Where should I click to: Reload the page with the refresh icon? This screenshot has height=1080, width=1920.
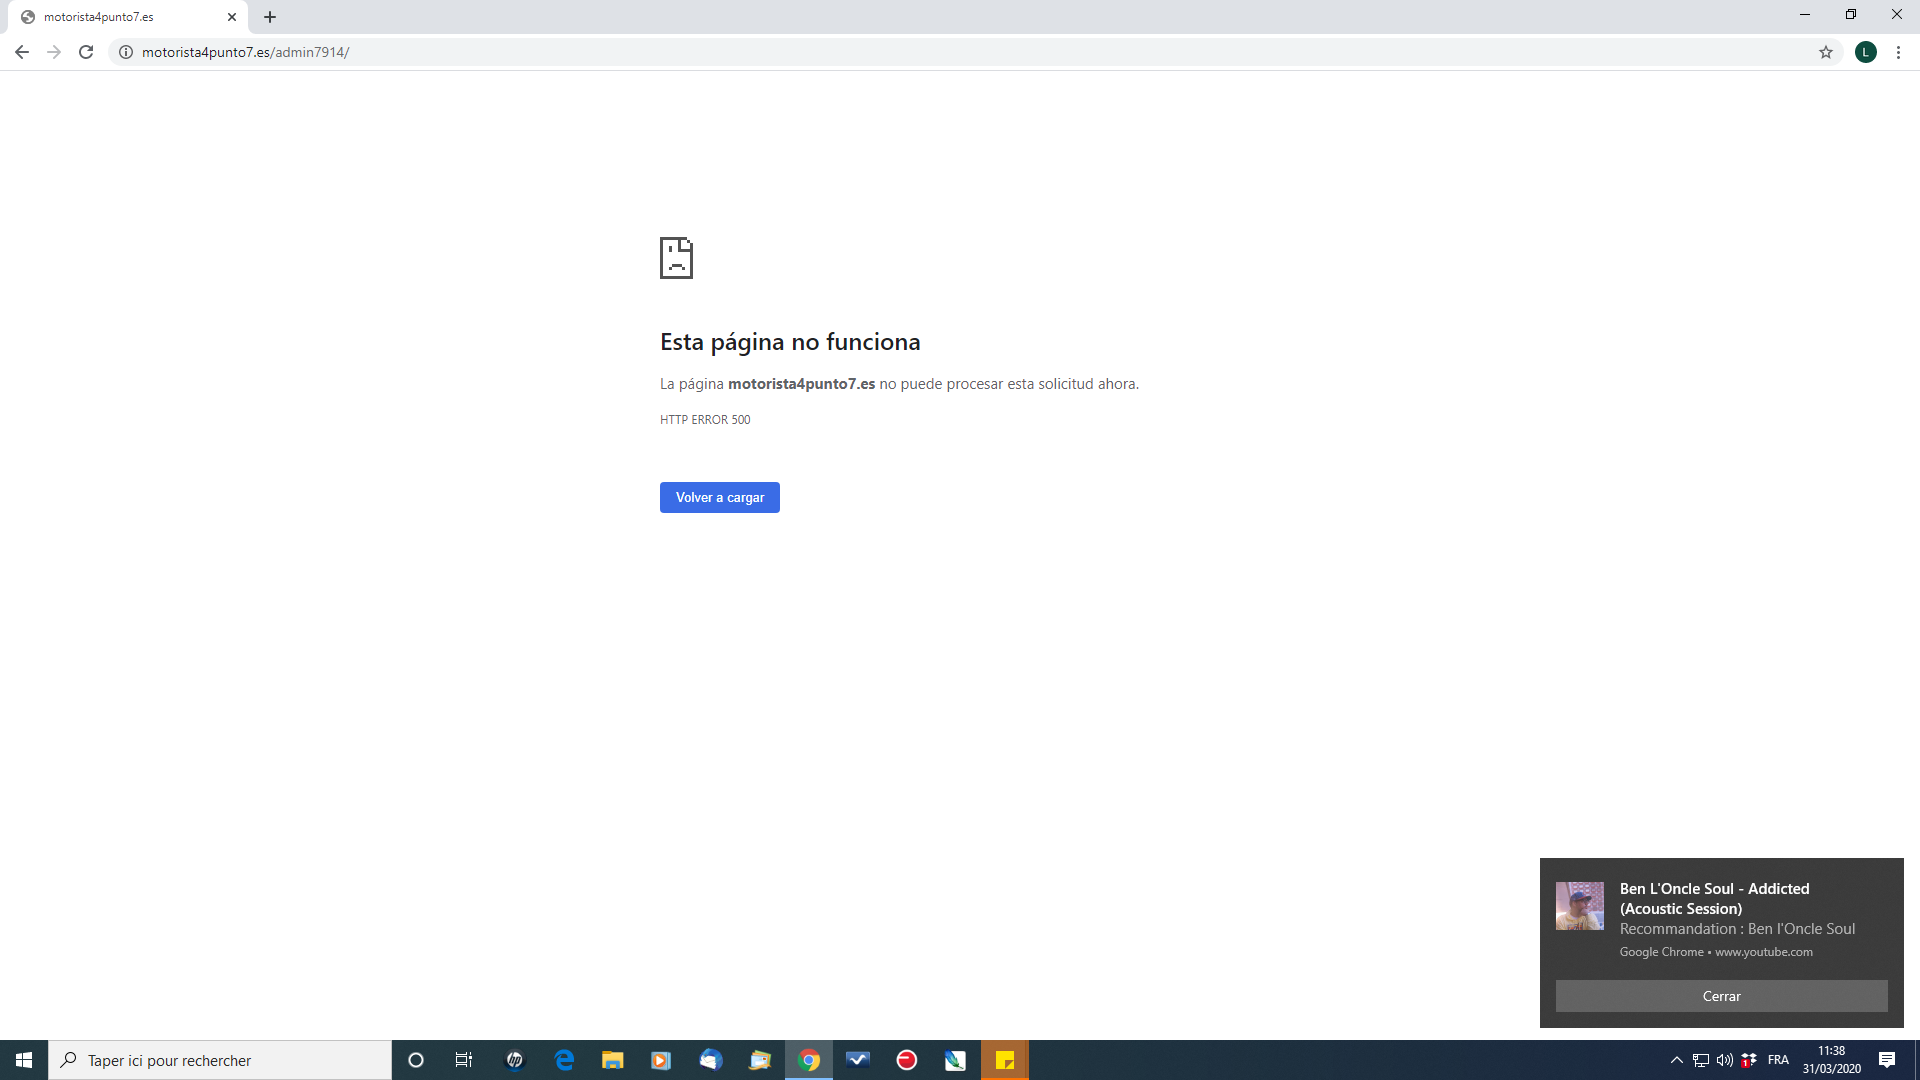pyautogui.click(x=86, y=52)
